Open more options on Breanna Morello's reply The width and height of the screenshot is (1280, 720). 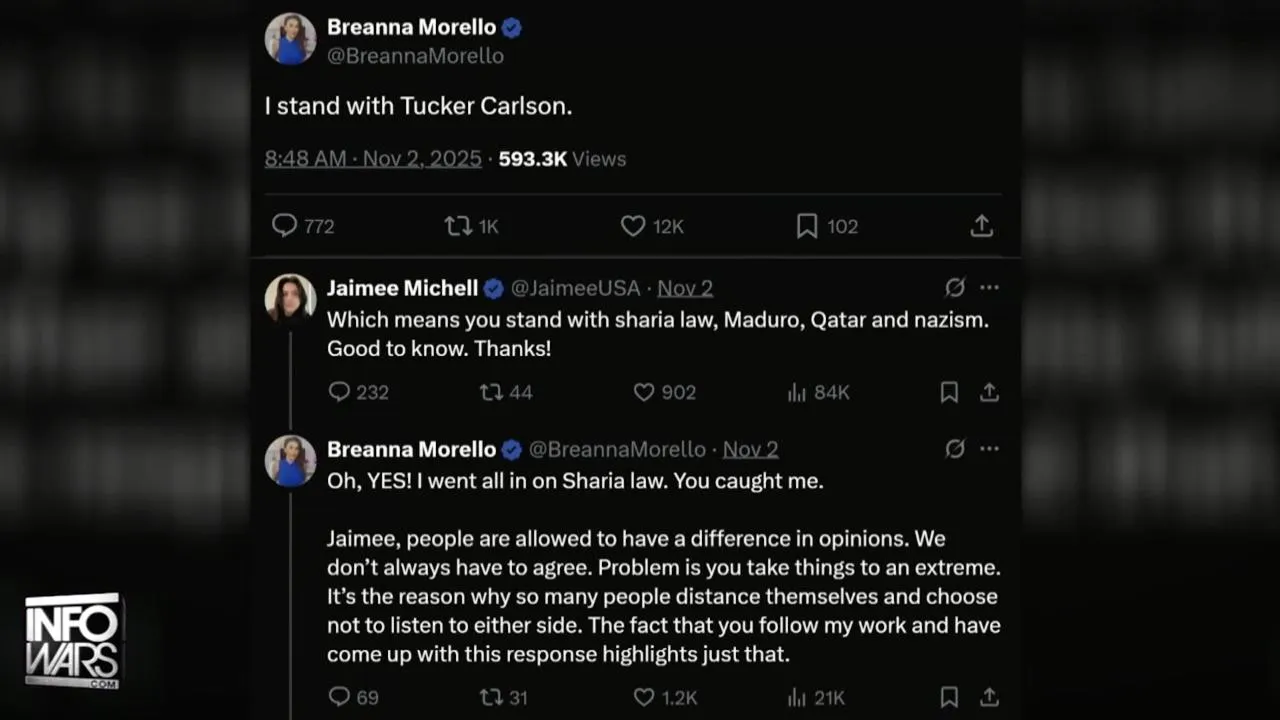(989, 449)
